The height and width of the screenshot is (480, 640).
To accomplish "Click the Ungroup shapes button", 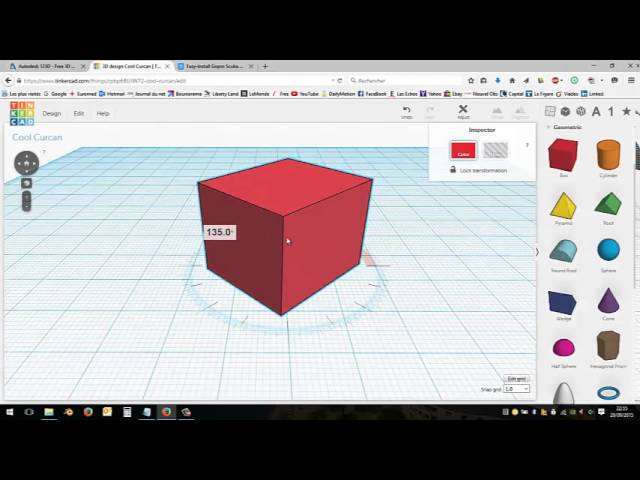I will (x=520, y=112).
